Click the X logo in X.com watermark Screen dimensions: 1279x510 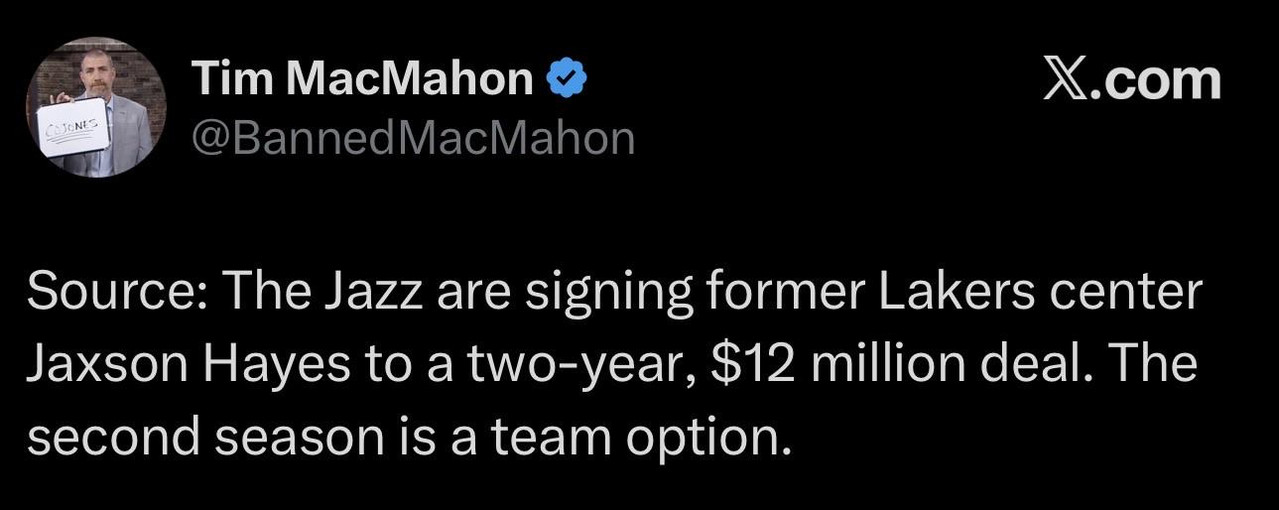tap(1066, 80)
